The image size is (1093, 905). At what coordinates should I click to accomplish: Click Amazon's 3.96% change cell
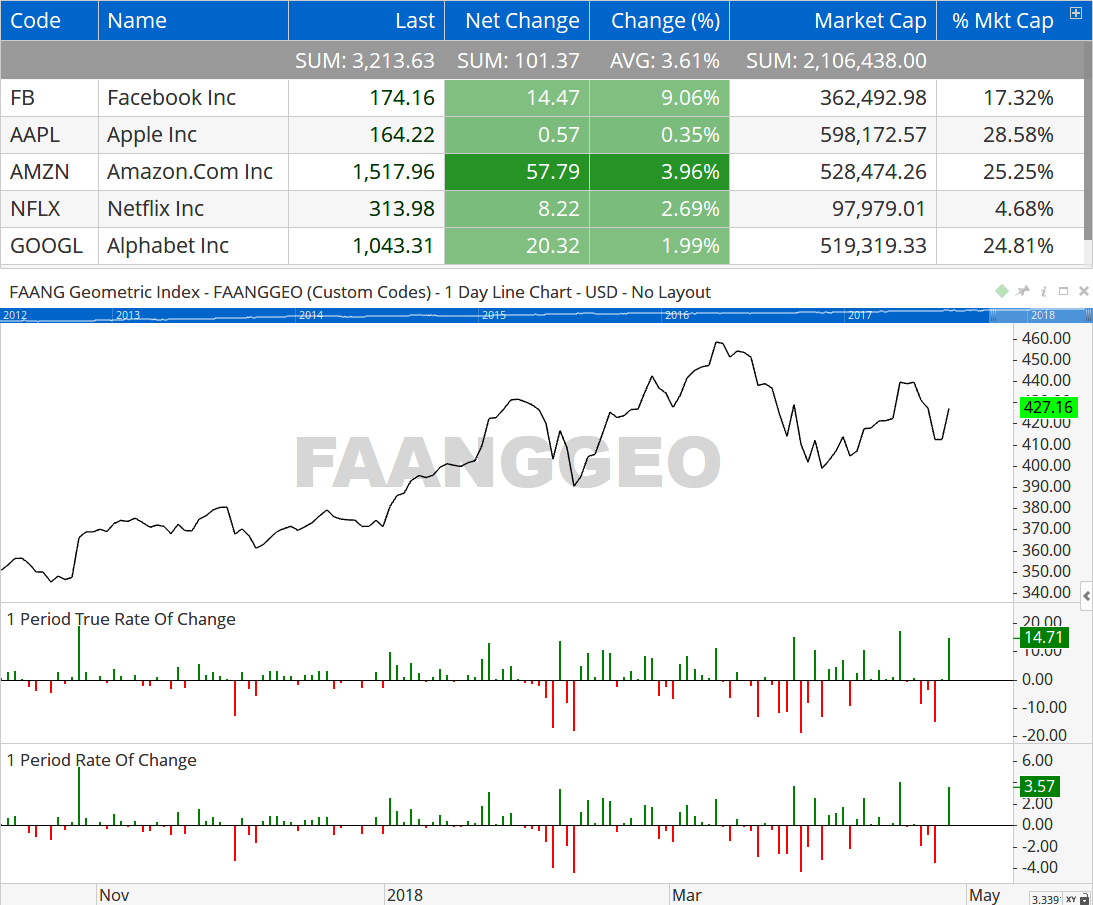659,172
